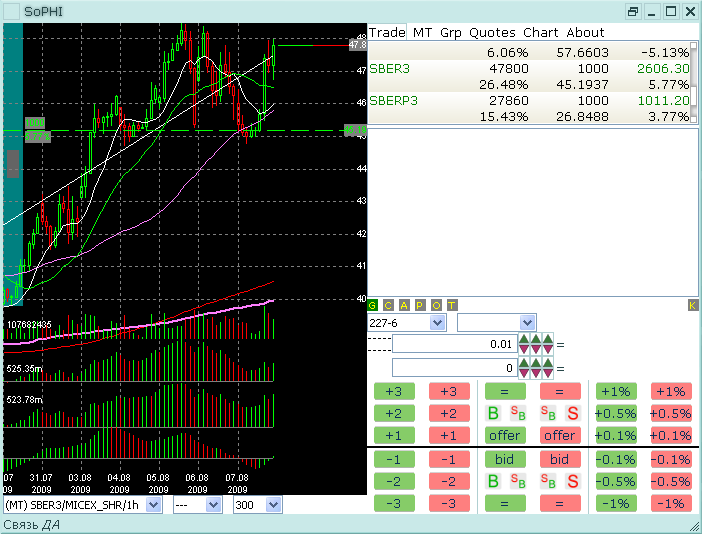The height and width of the screenshot is (534, 702).
Task: Open the Trade tab
Action: click(387, 32)
